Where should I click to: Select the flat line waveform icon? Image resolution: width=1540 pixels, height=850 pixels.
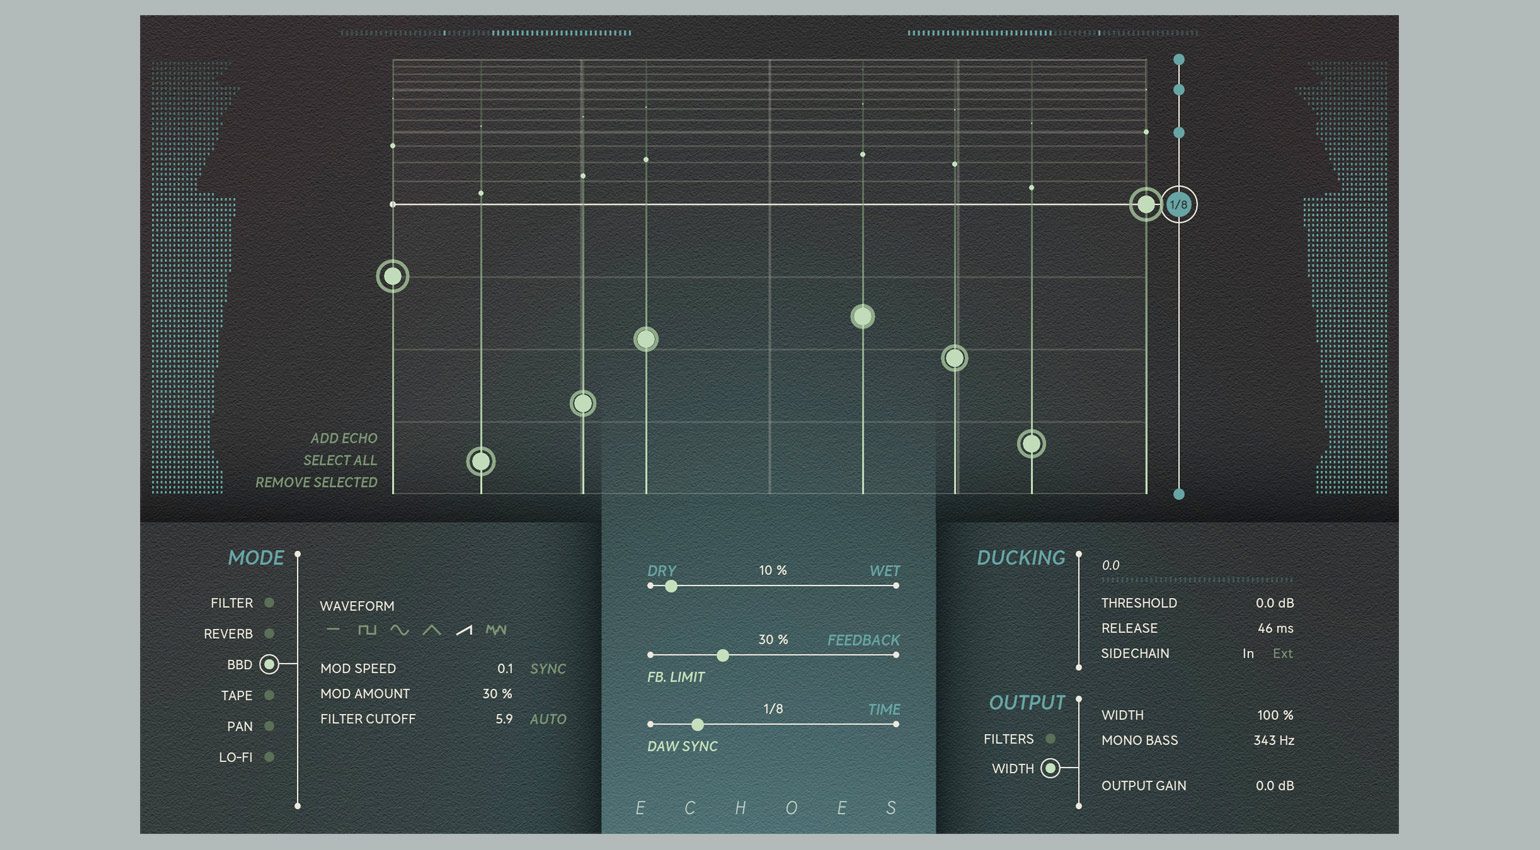pos(334,630)
